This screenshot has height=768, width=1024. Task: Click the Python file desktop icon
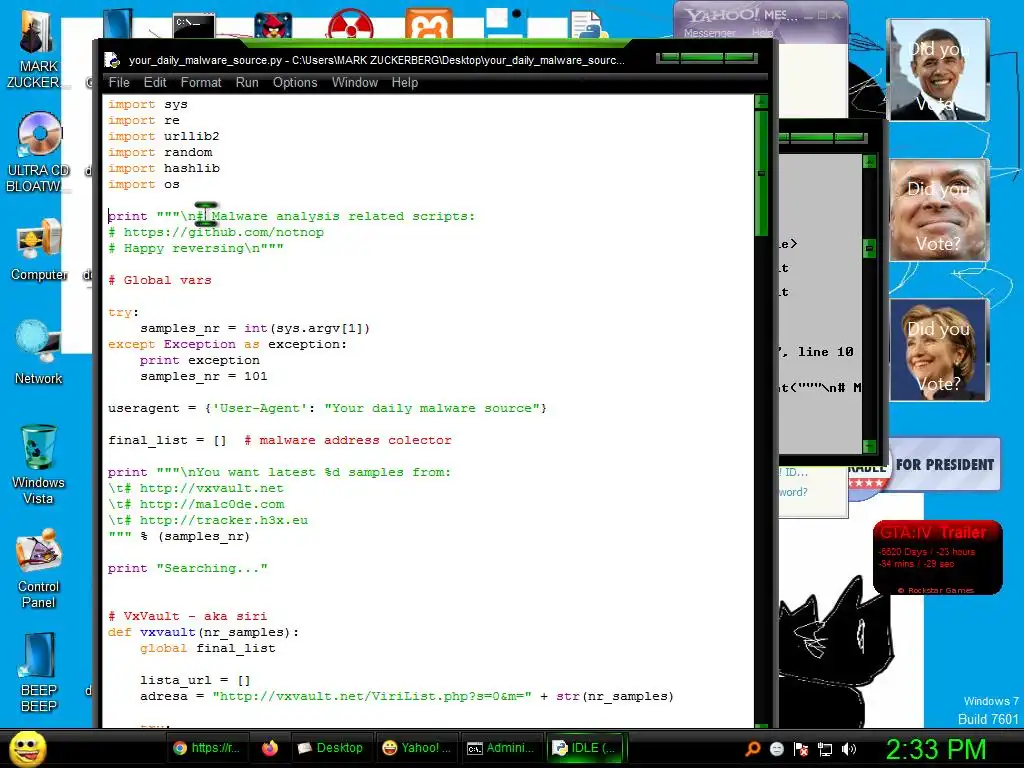point(588,25)
